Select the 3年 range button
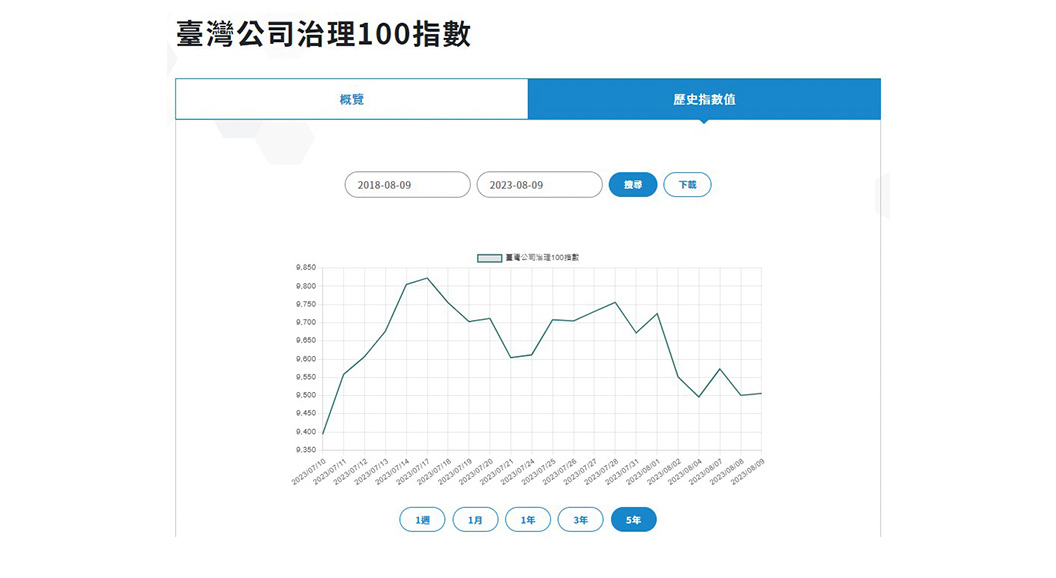Image resolution: width=1056 pixels, height=578 pixels. point(581,519)
